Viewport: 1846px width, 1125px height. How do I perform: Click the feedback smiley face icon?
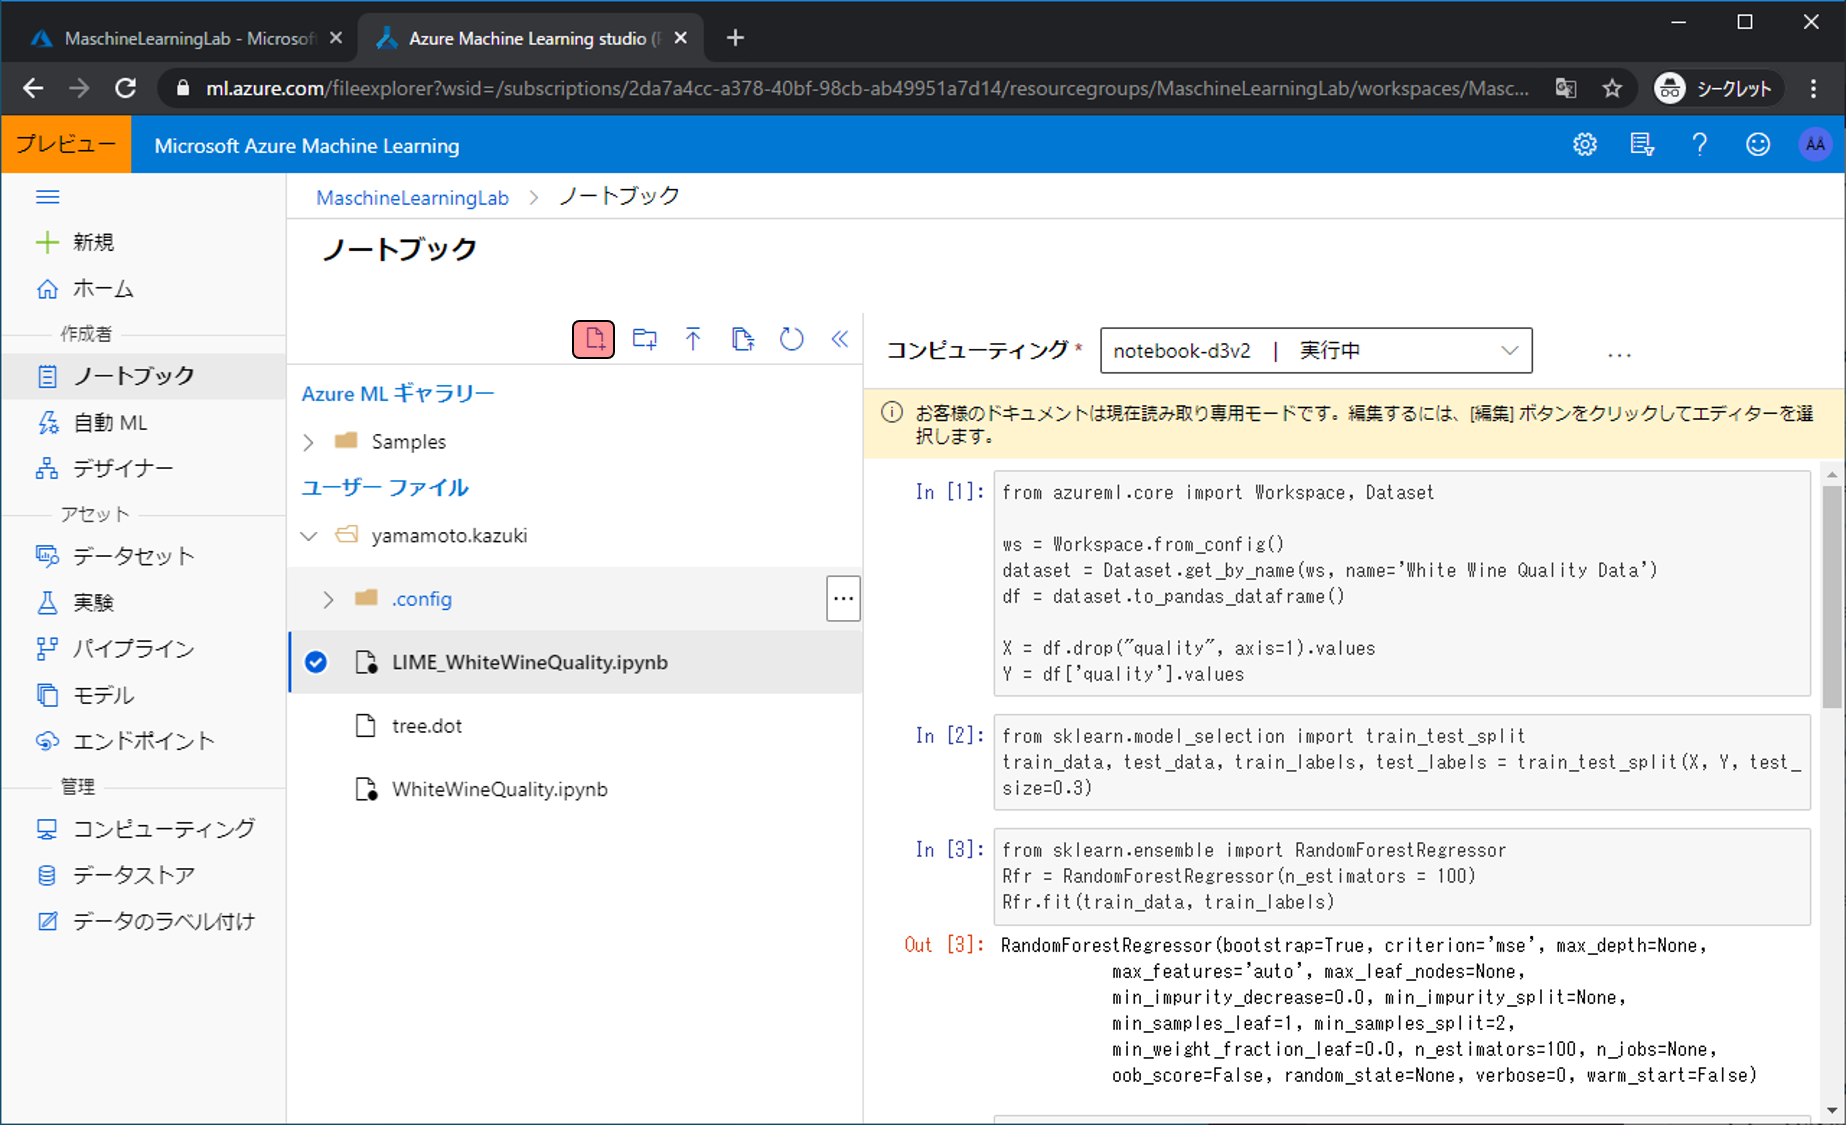pyautogui.click(x=1757, y=145)
